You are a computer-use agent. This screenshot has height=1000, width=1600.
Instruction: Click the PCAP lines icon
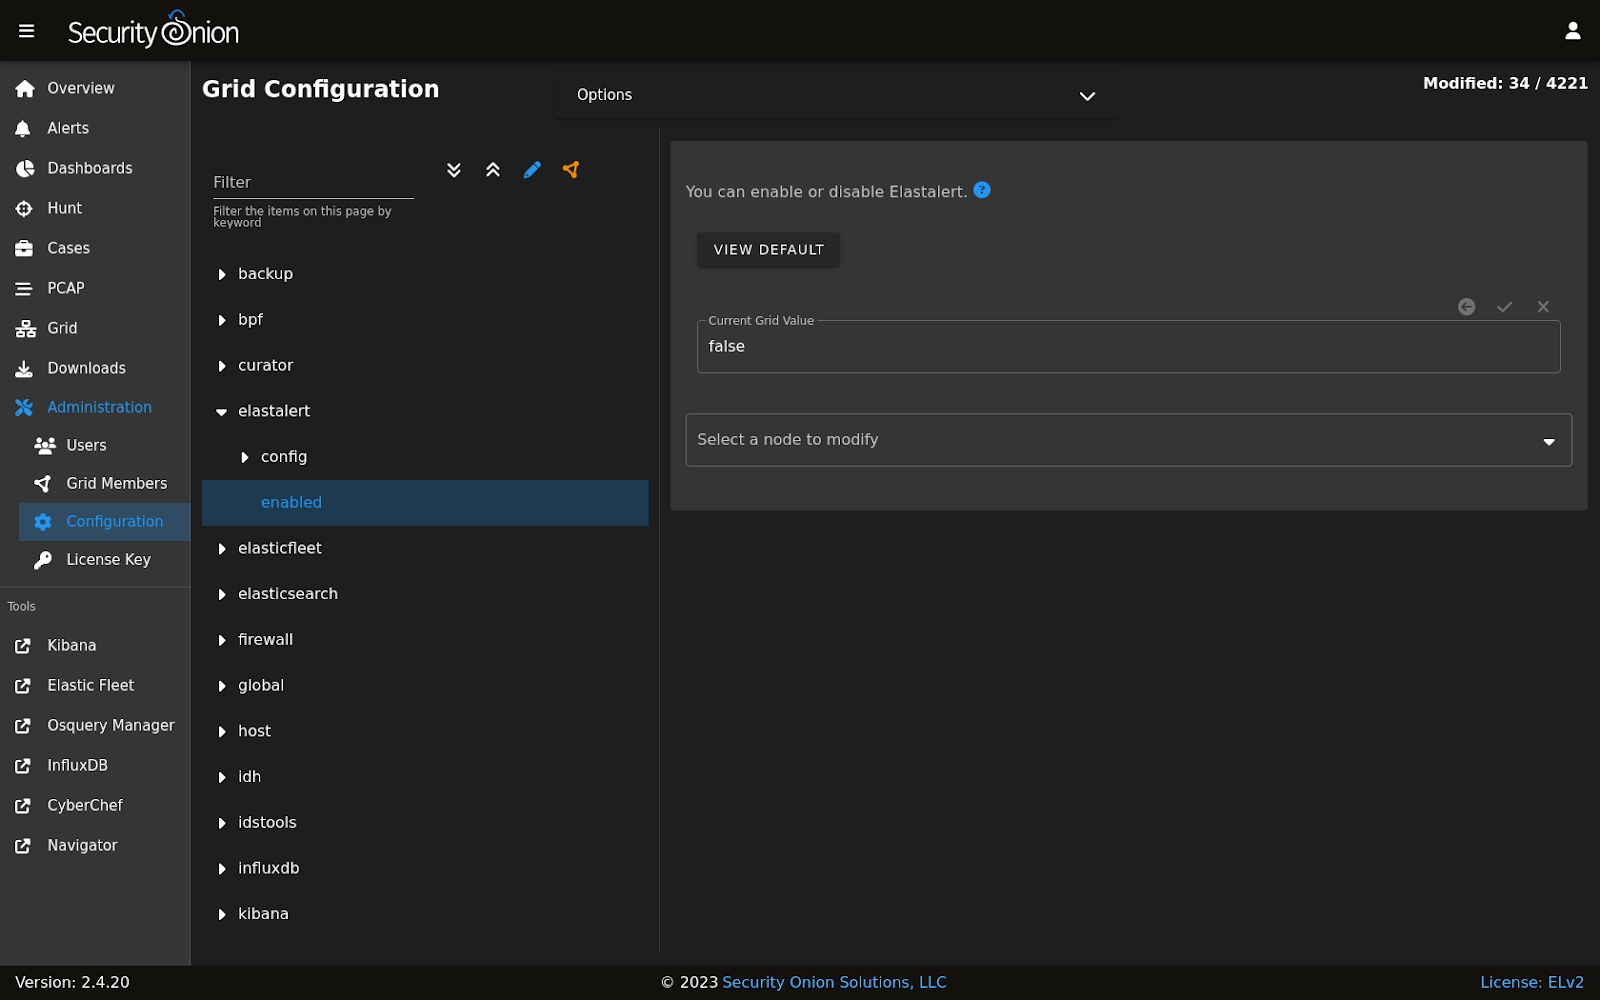(x=24, y=288)
